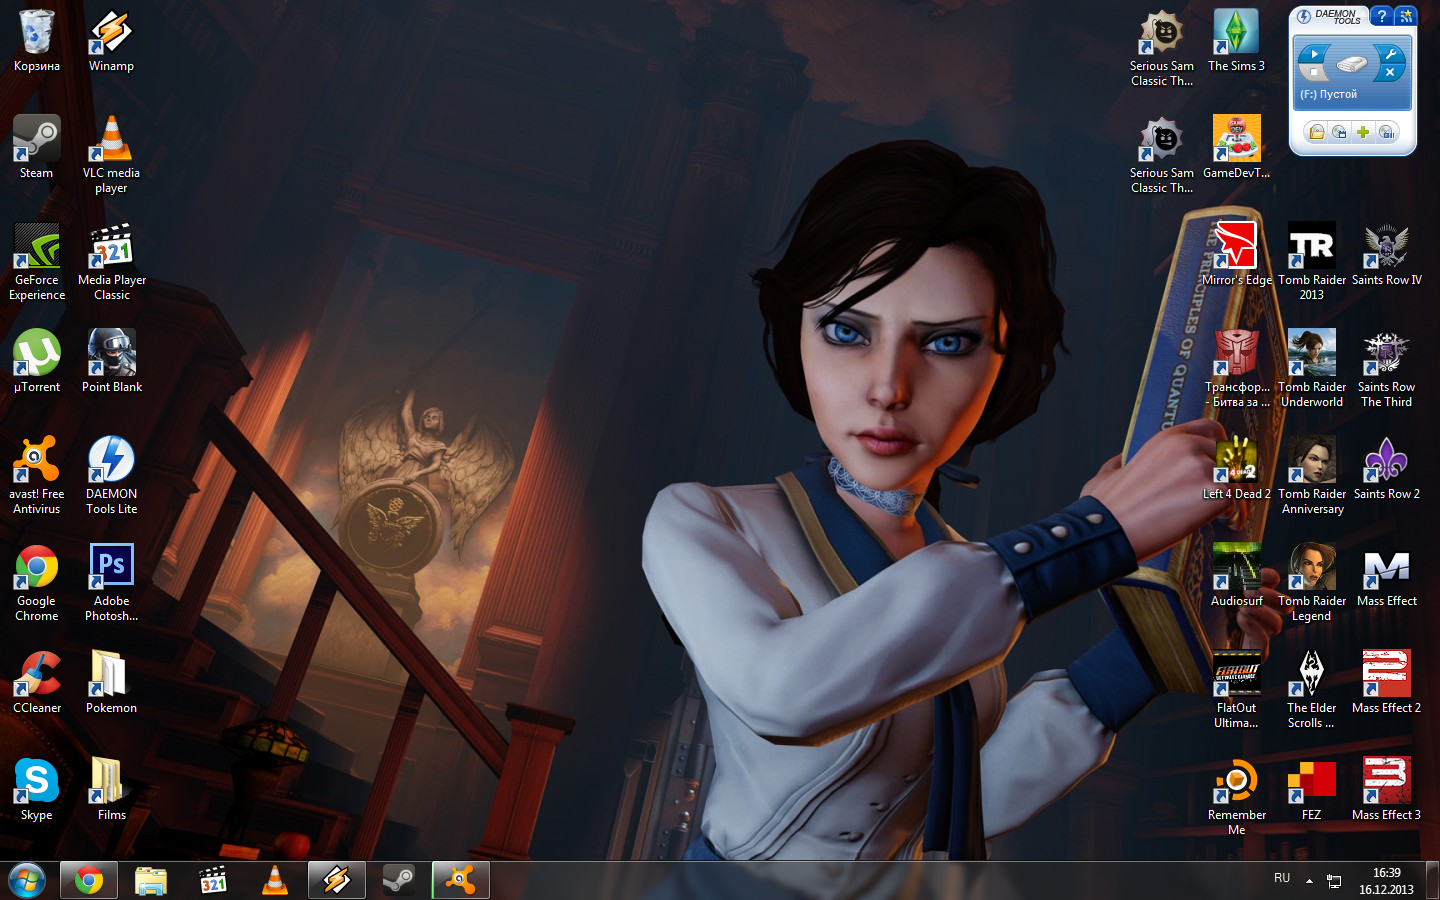
Task: Open the Mass Effect 2 shortcut
Action: tap(1386, 683)
